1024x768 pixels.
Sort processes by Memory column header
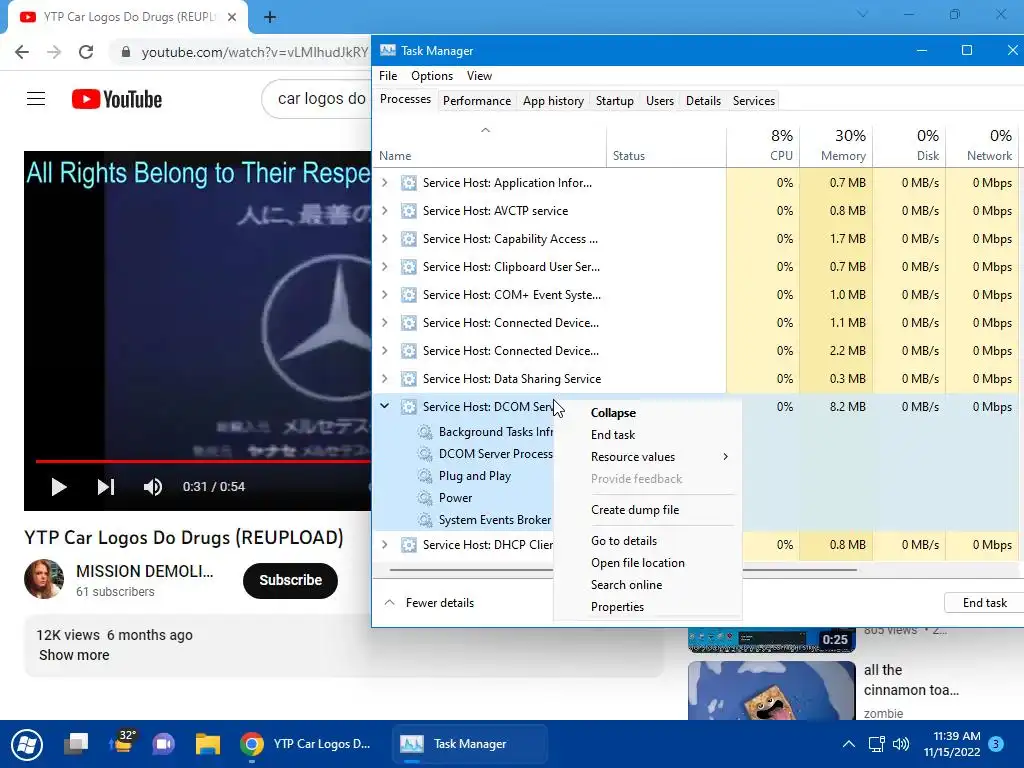[836, 145]
